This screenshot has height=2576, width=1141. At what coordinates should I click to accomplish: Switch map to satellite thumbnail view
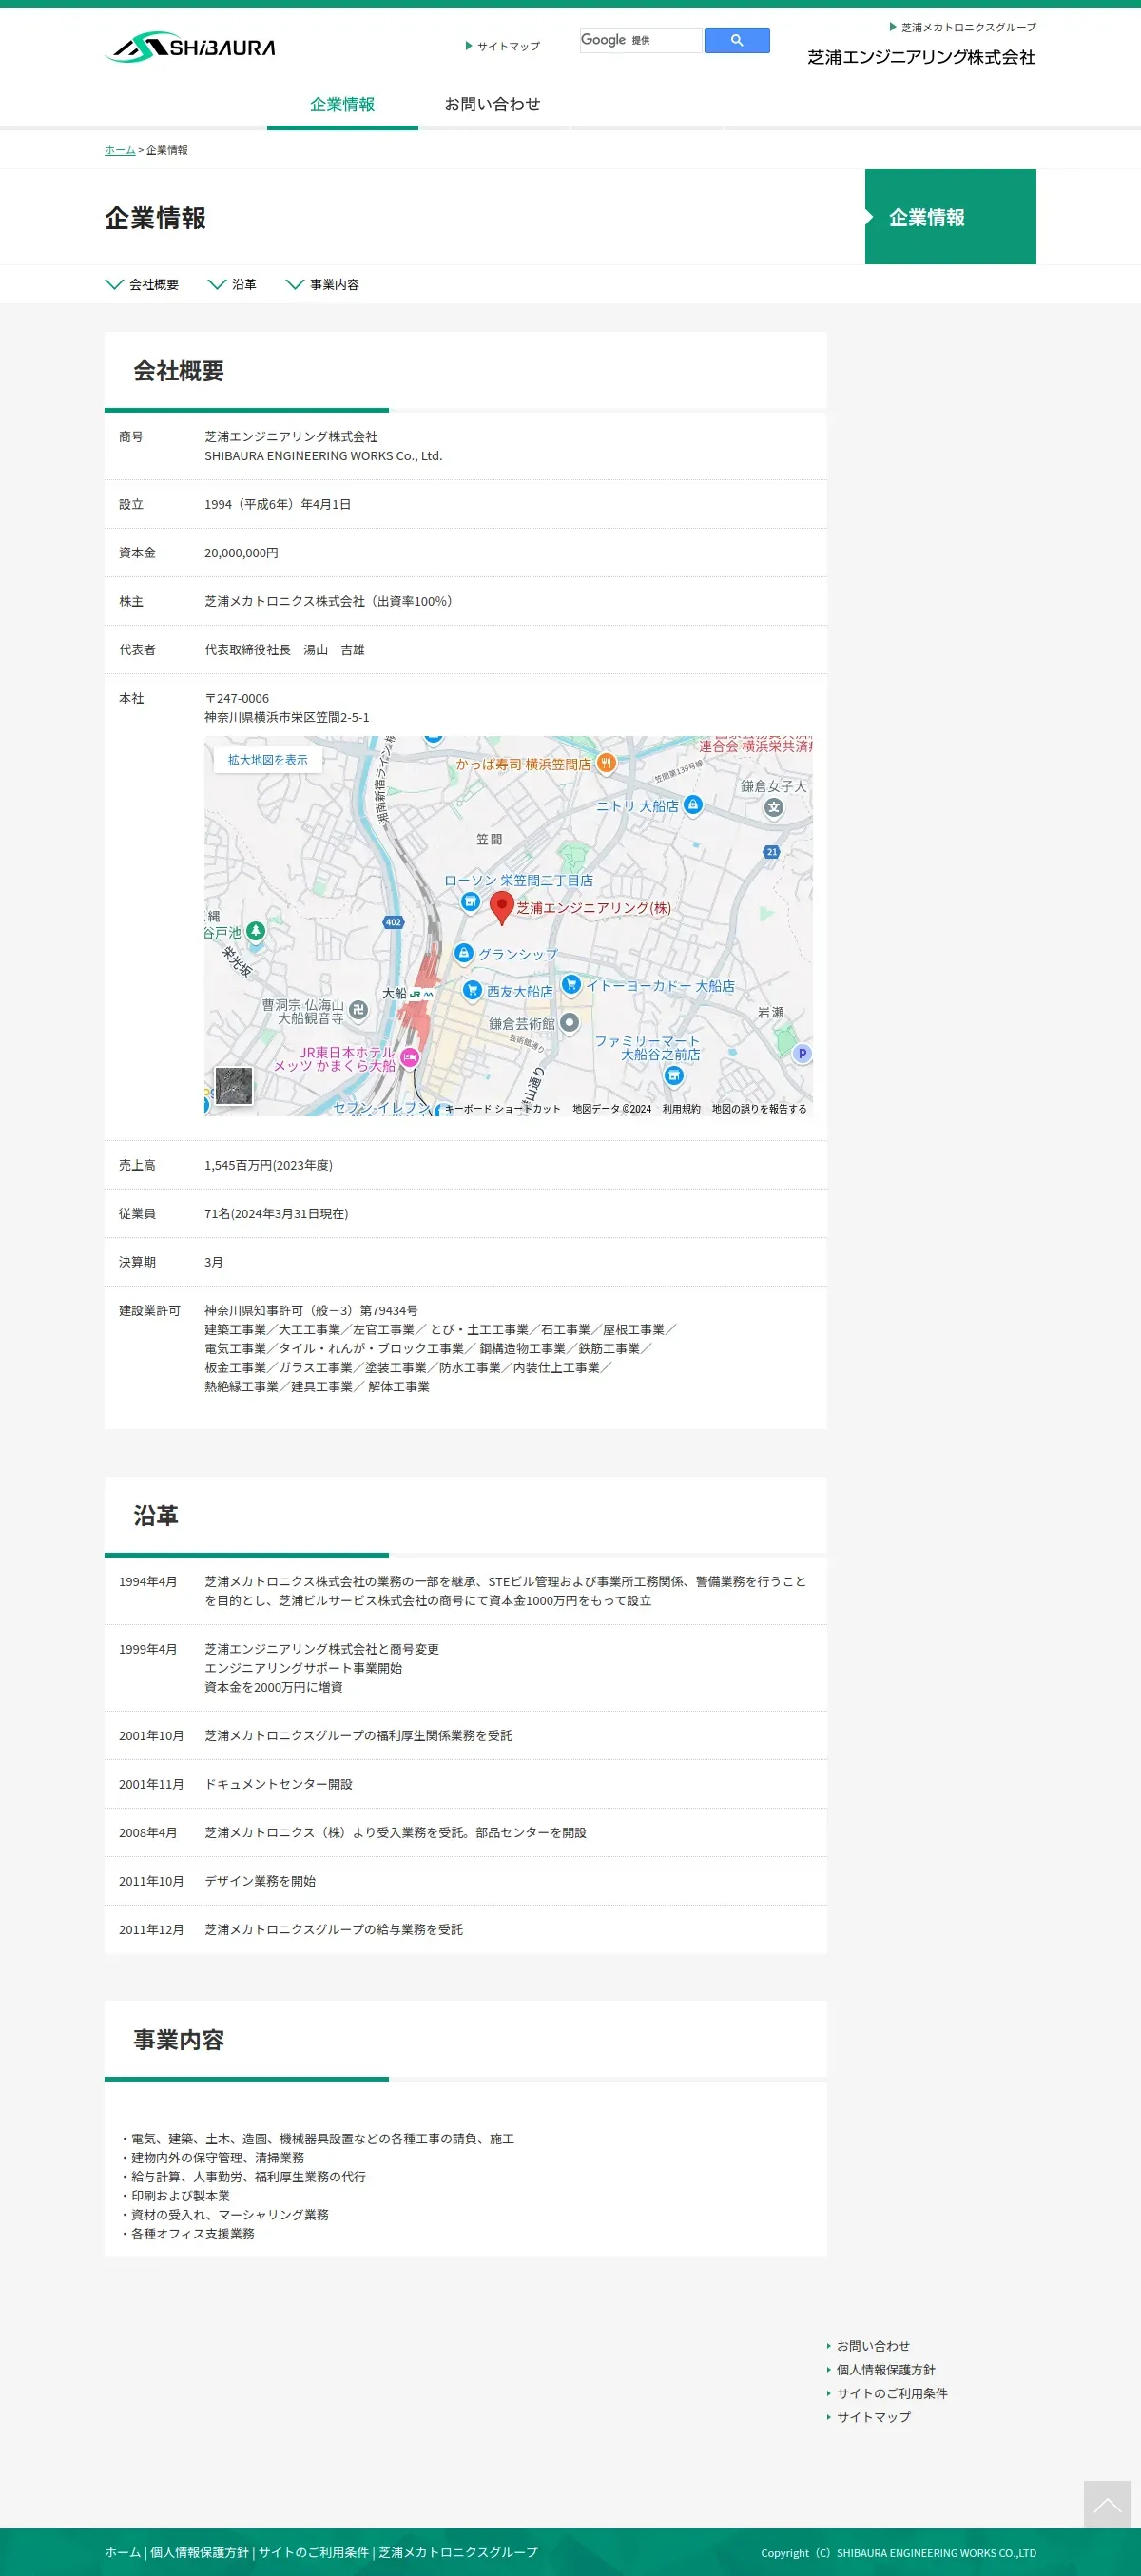(x=234, y=1085)
